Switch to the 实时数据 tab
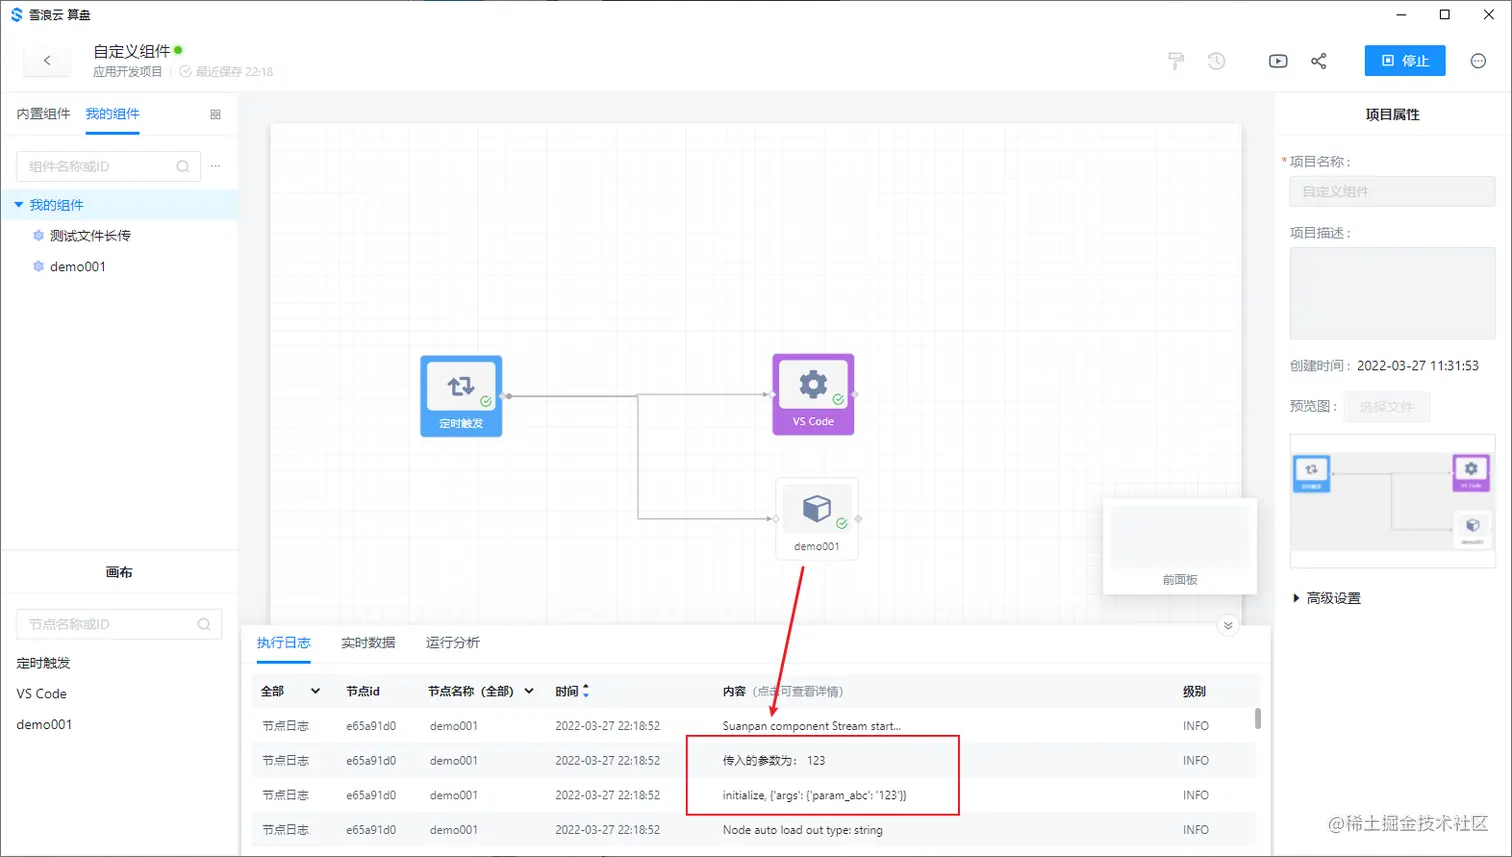Viewport: 1512px width, 857px height. (368, 643)
